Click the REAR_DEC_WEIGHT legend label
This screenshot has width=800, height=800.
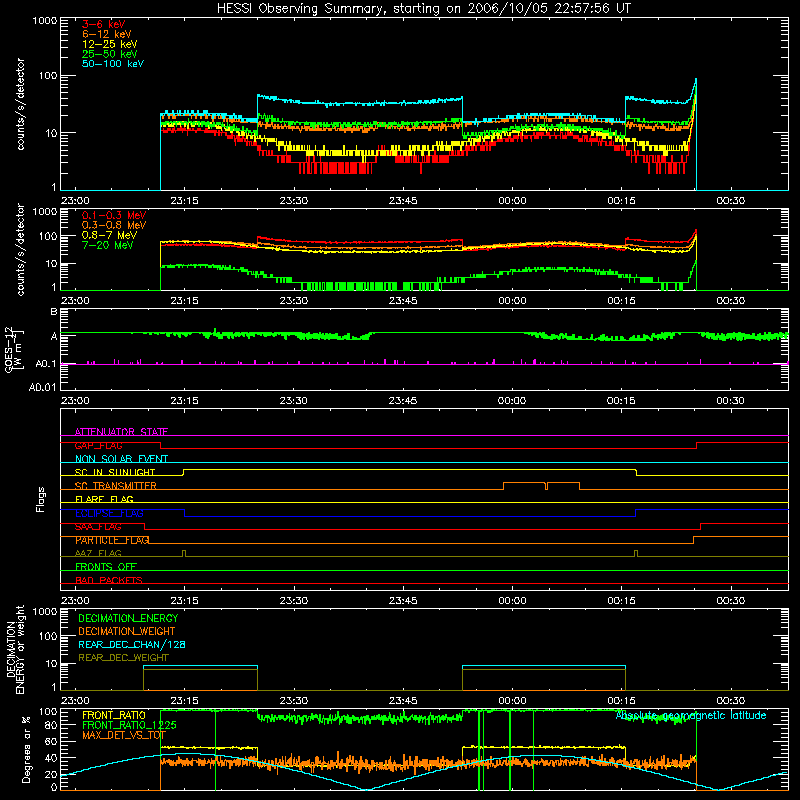[x=123, y=658]
